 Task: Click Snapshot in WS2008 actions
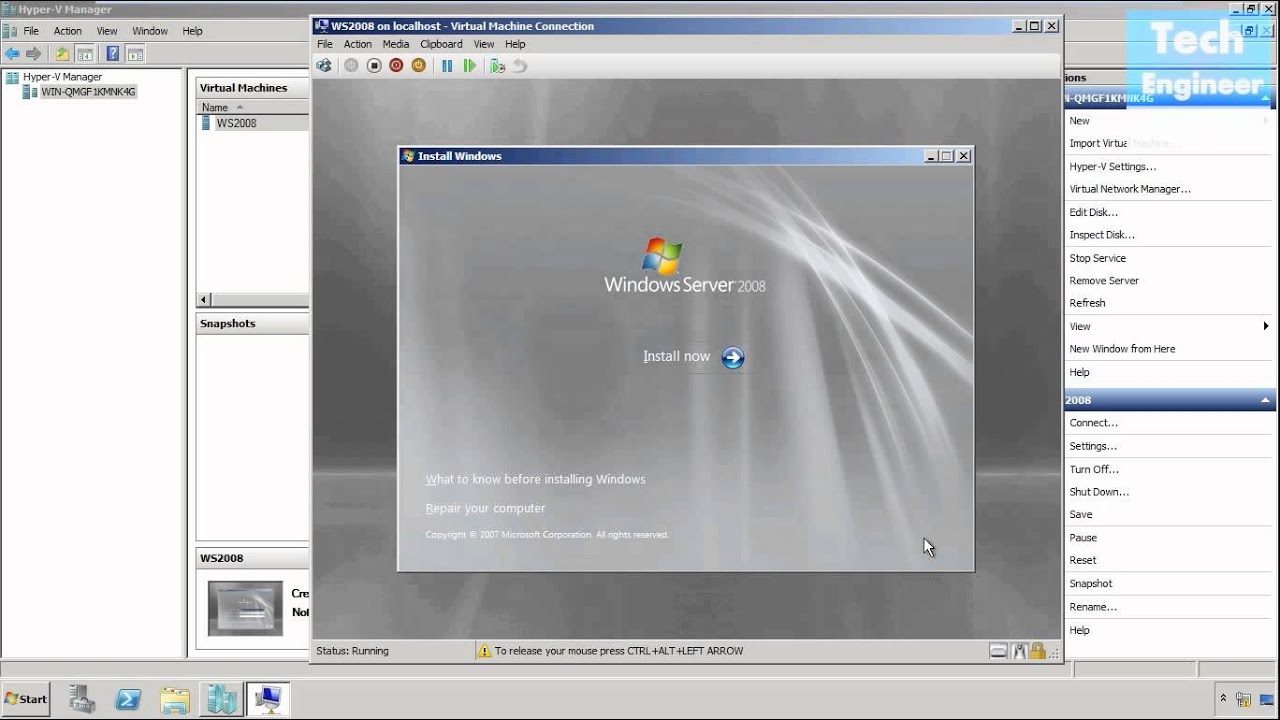pyautogui.click(x=1090, y=584)
